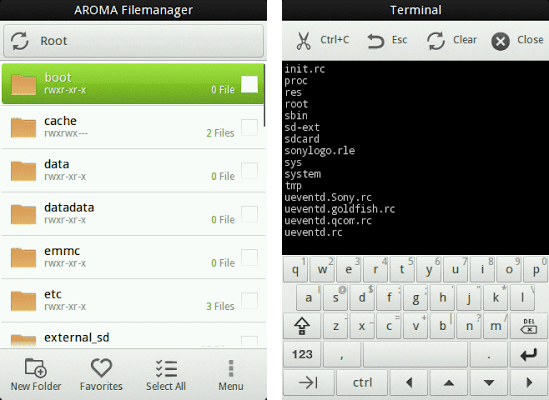The height and width of the screenshot is (400, 549).
Task: Open the data folder entry
Action: 133,170
